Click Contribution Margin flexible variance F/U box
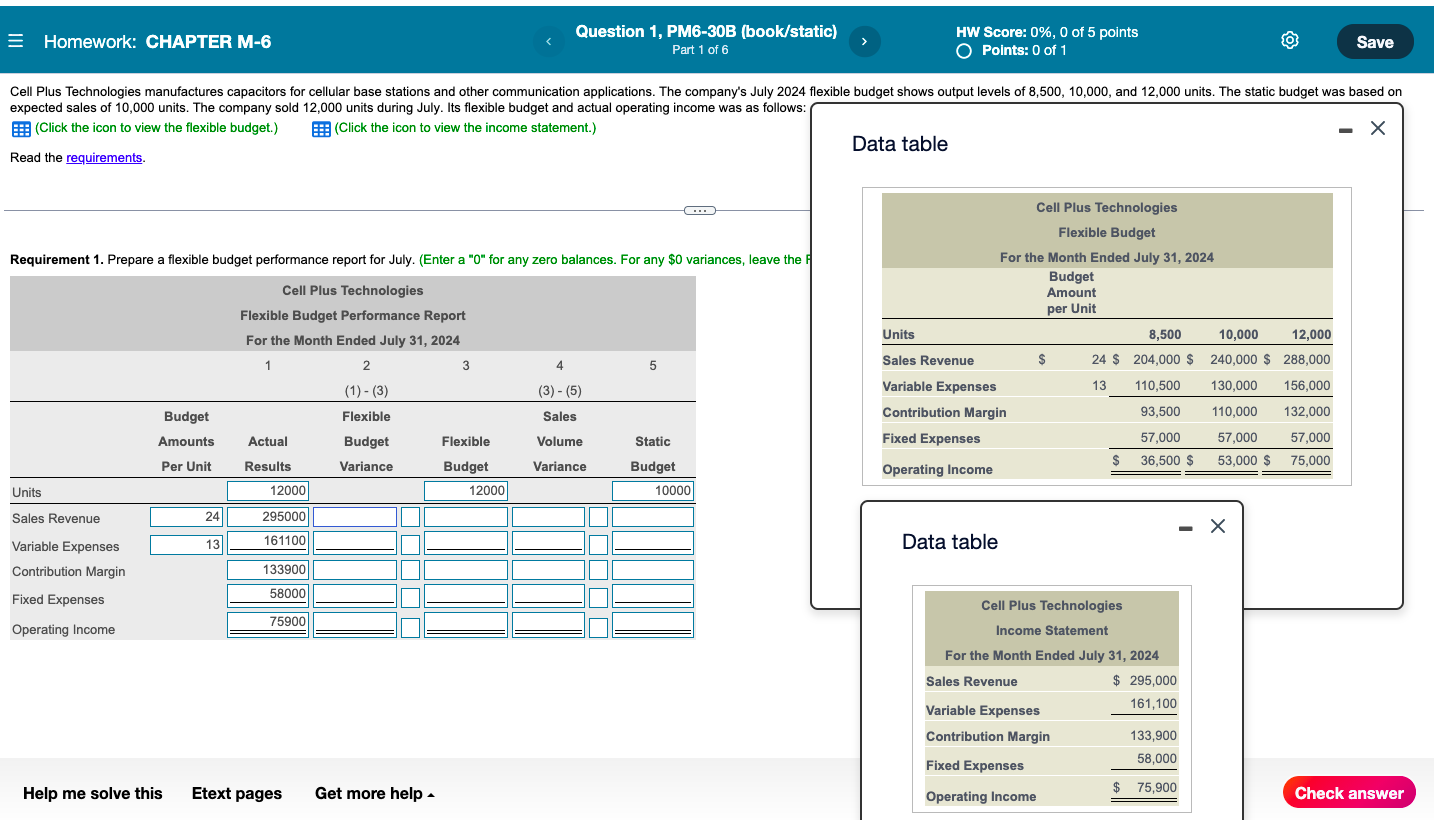1434x820 pixels. [411, 570]
